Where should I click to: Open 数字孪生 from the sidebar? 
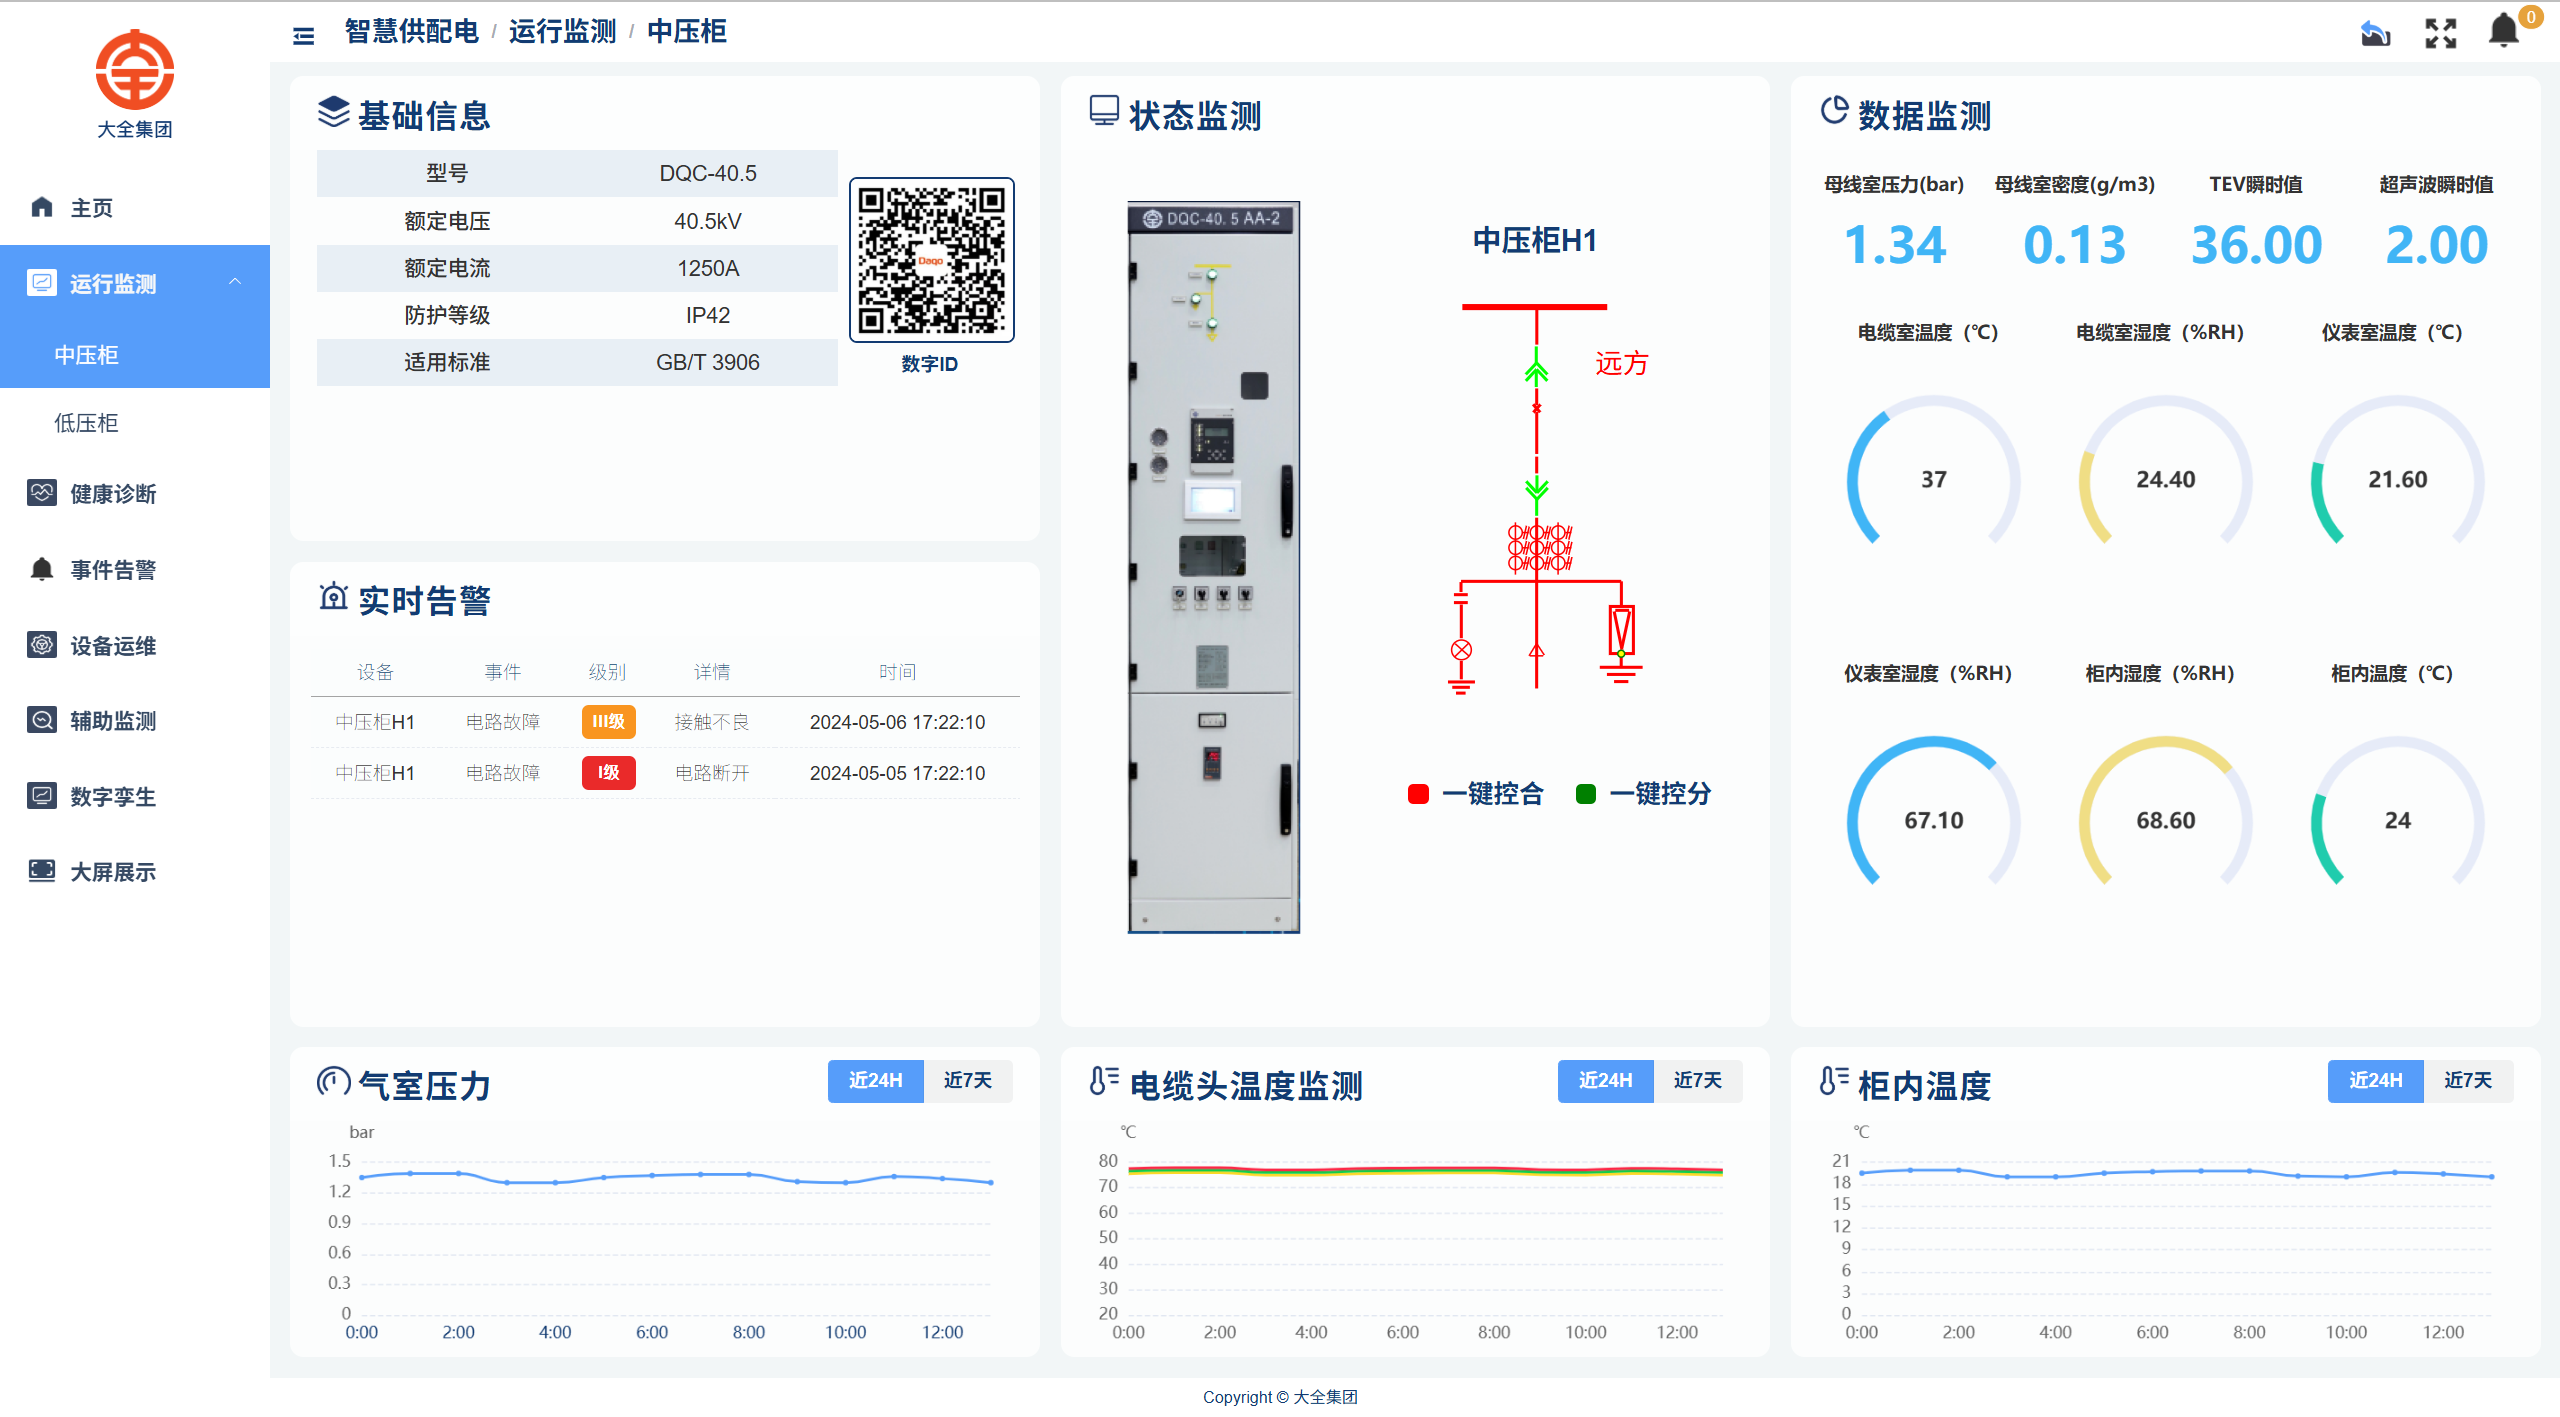click(x=41, y=796)
